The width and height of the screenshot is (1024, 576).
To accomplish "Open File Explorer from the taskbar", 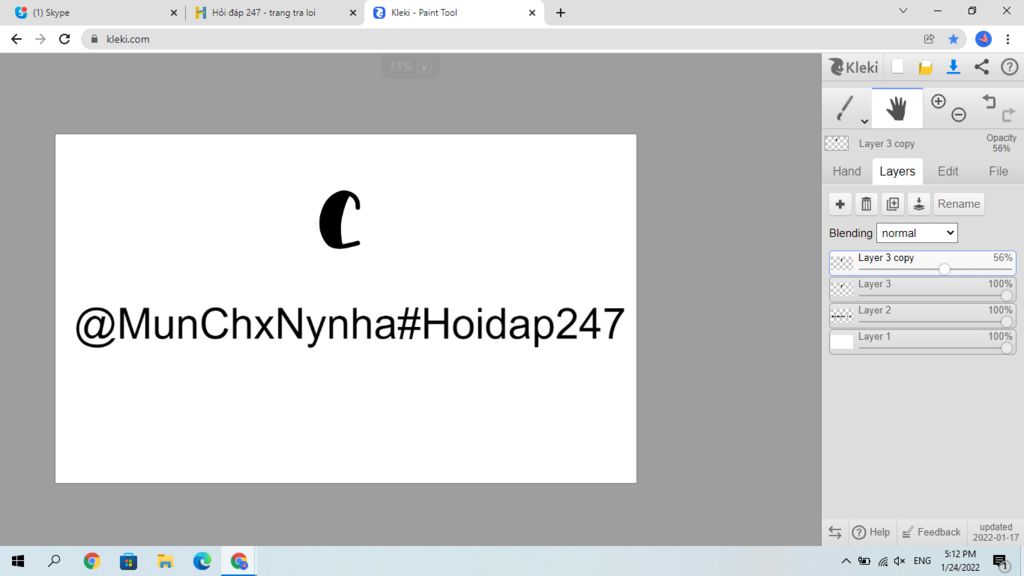I will pos(165,561).
